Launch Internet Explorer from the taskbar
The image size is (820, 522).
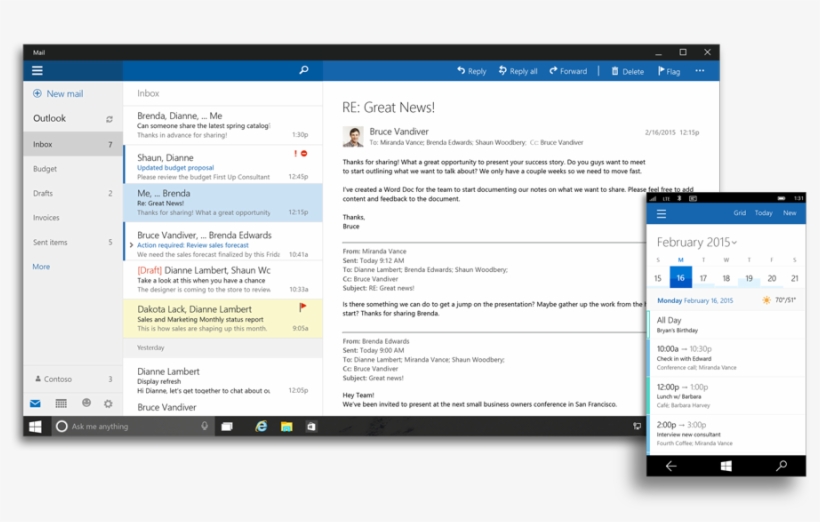click(260, 426)
